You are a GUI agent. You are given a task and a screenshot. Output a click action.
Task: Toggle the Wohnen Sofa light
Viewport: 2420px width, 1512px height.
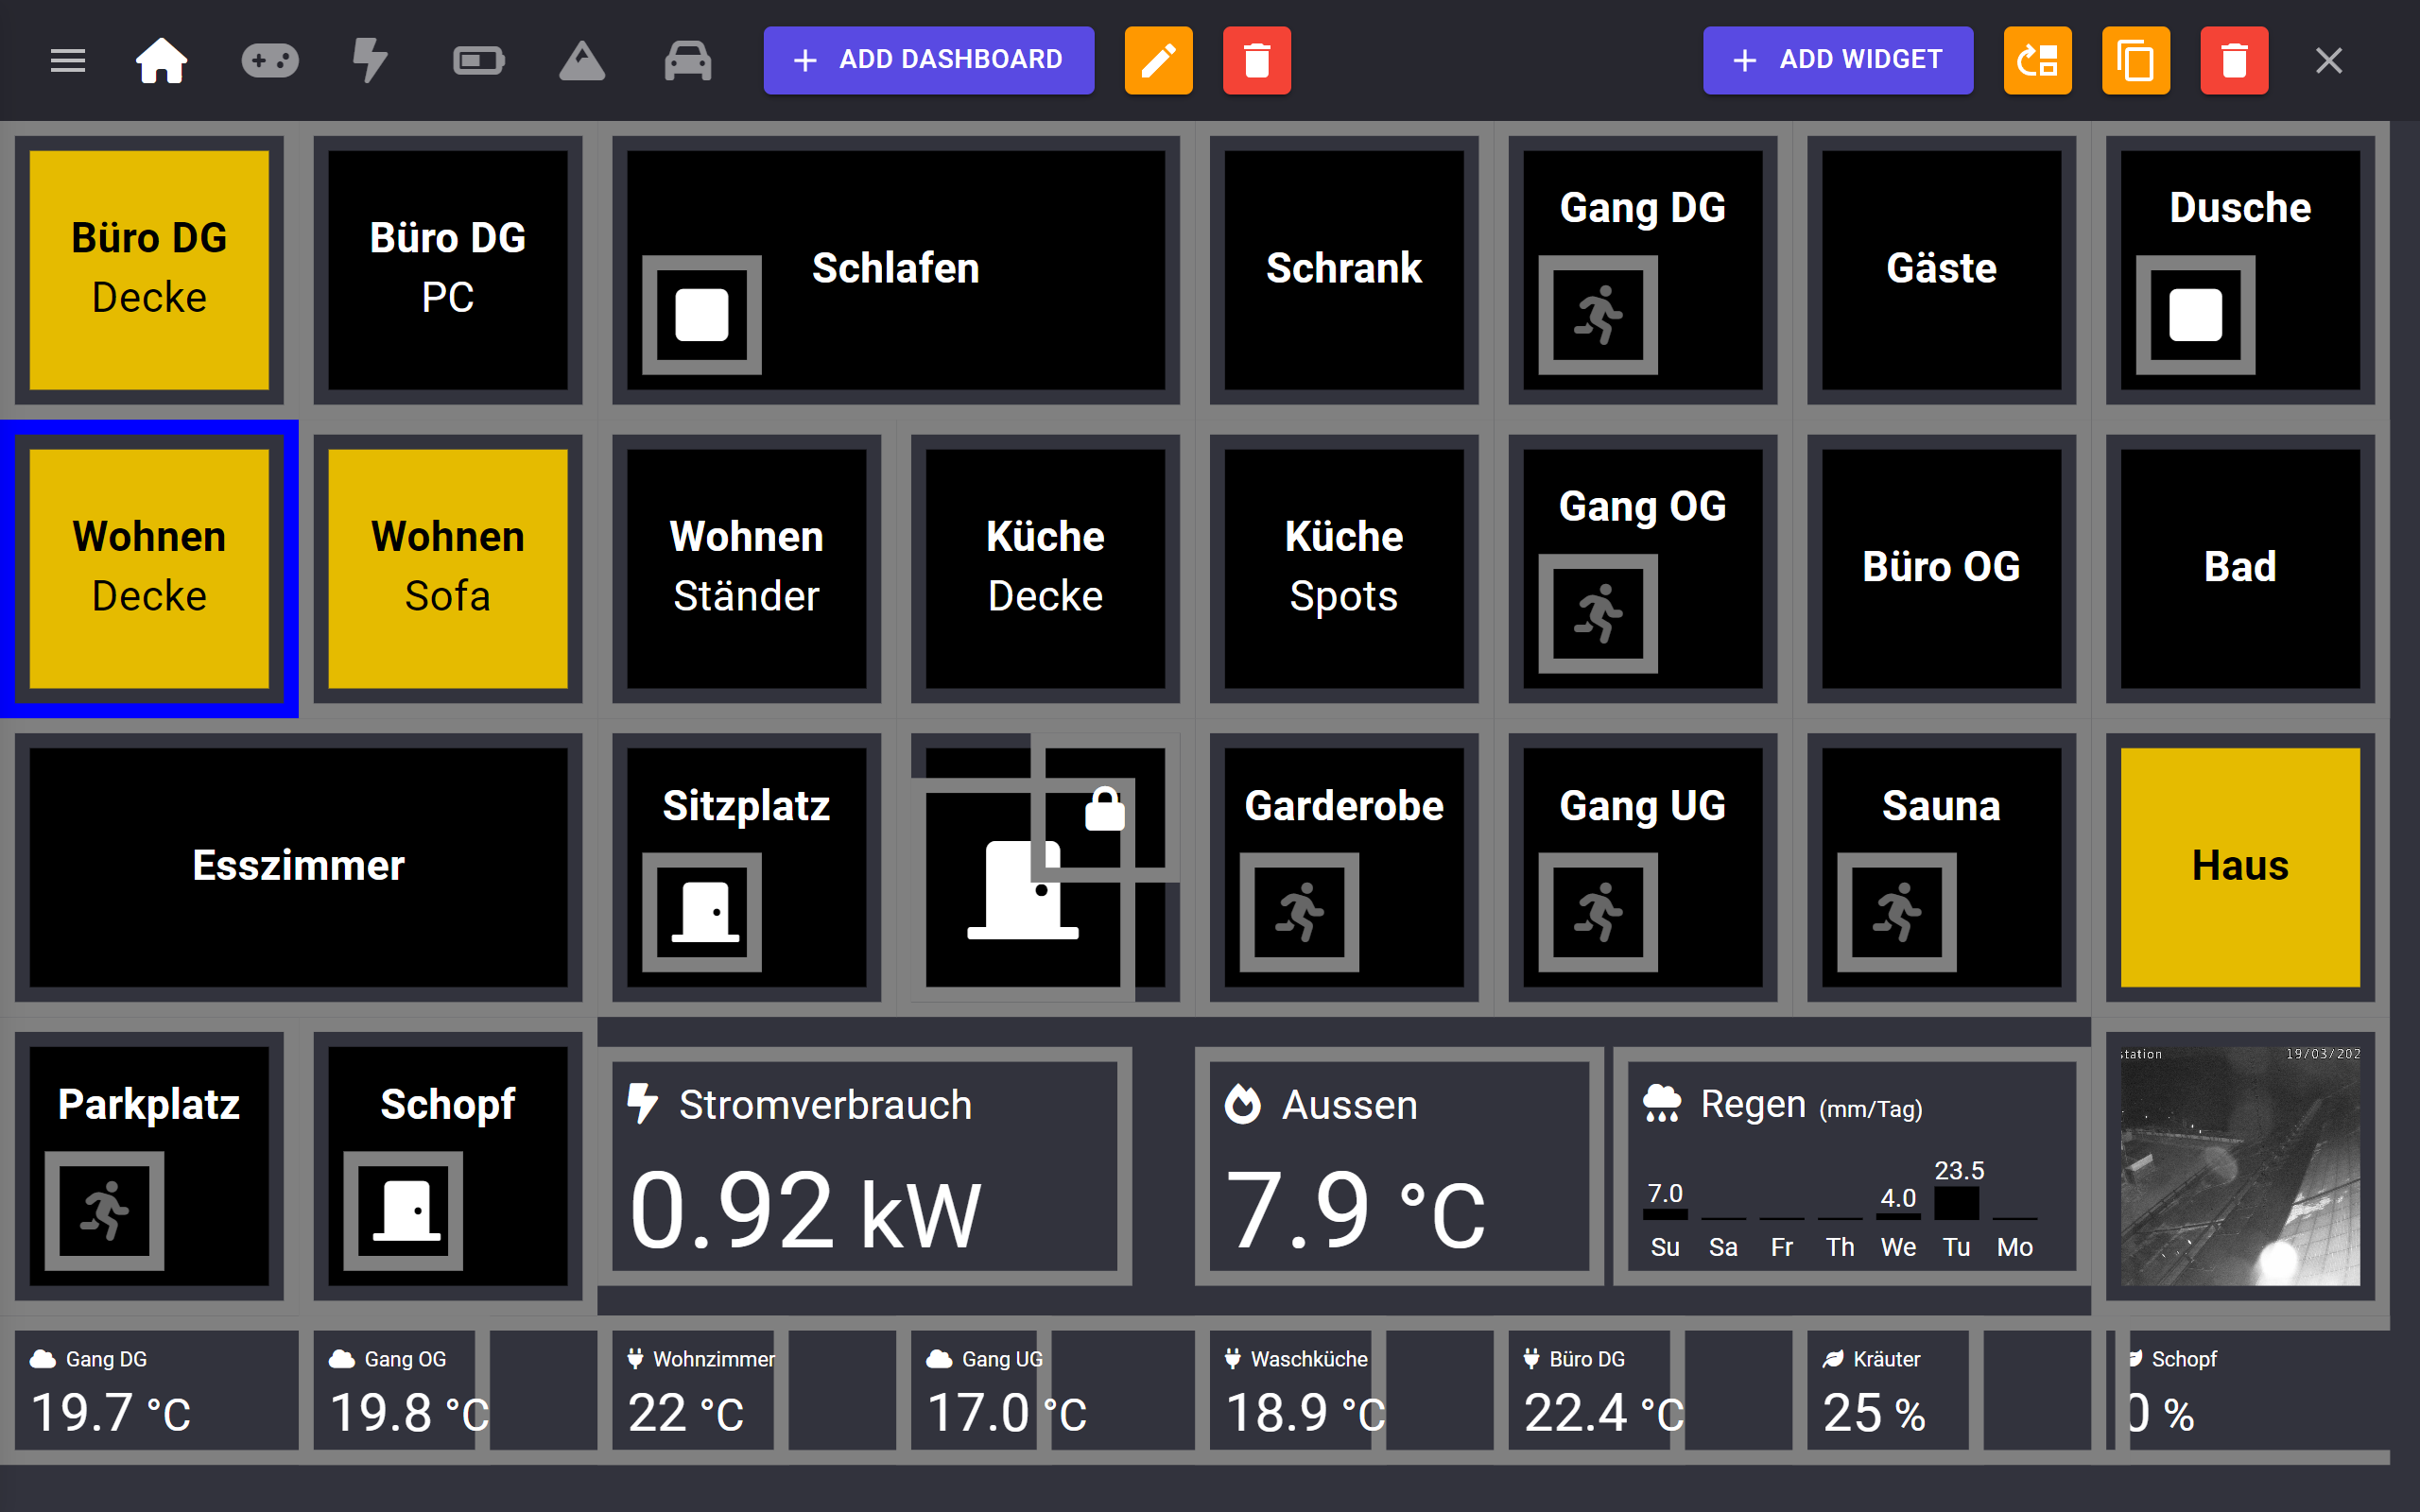[448, 568]
